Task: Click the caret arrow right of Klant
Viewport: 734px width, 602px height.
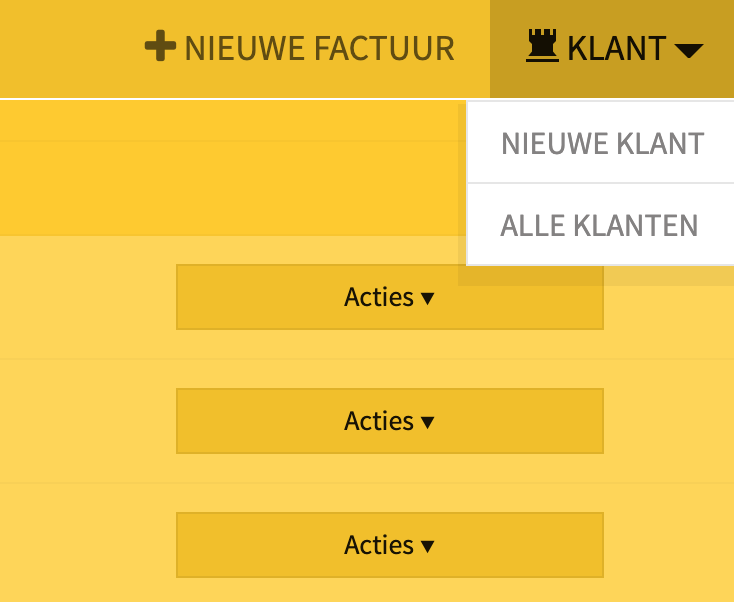Action: [689, 50]
